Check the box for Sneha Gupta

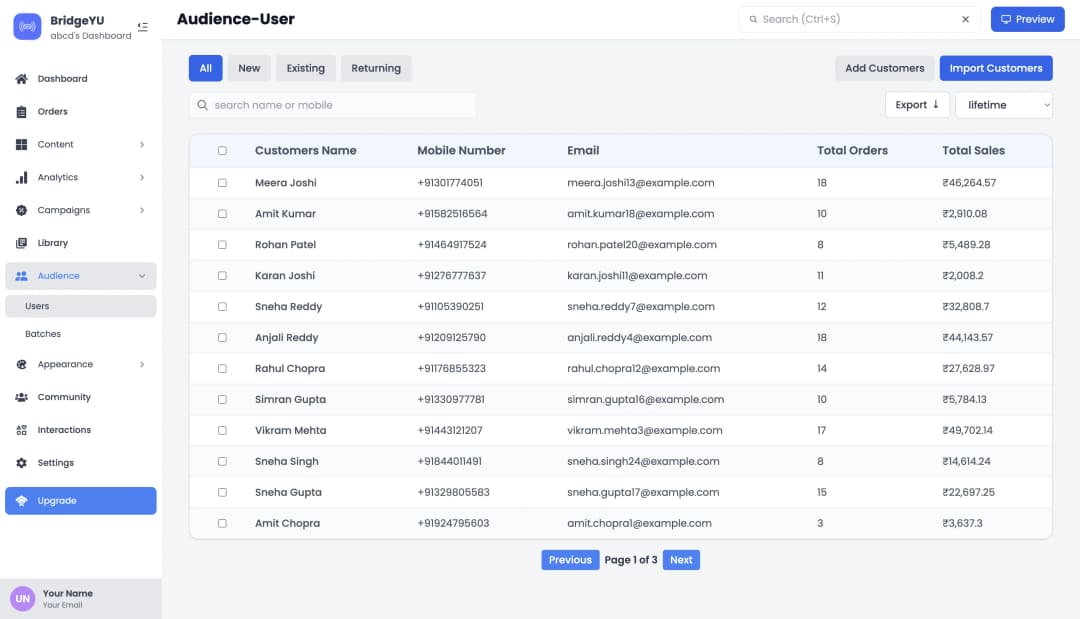[222, 493]
